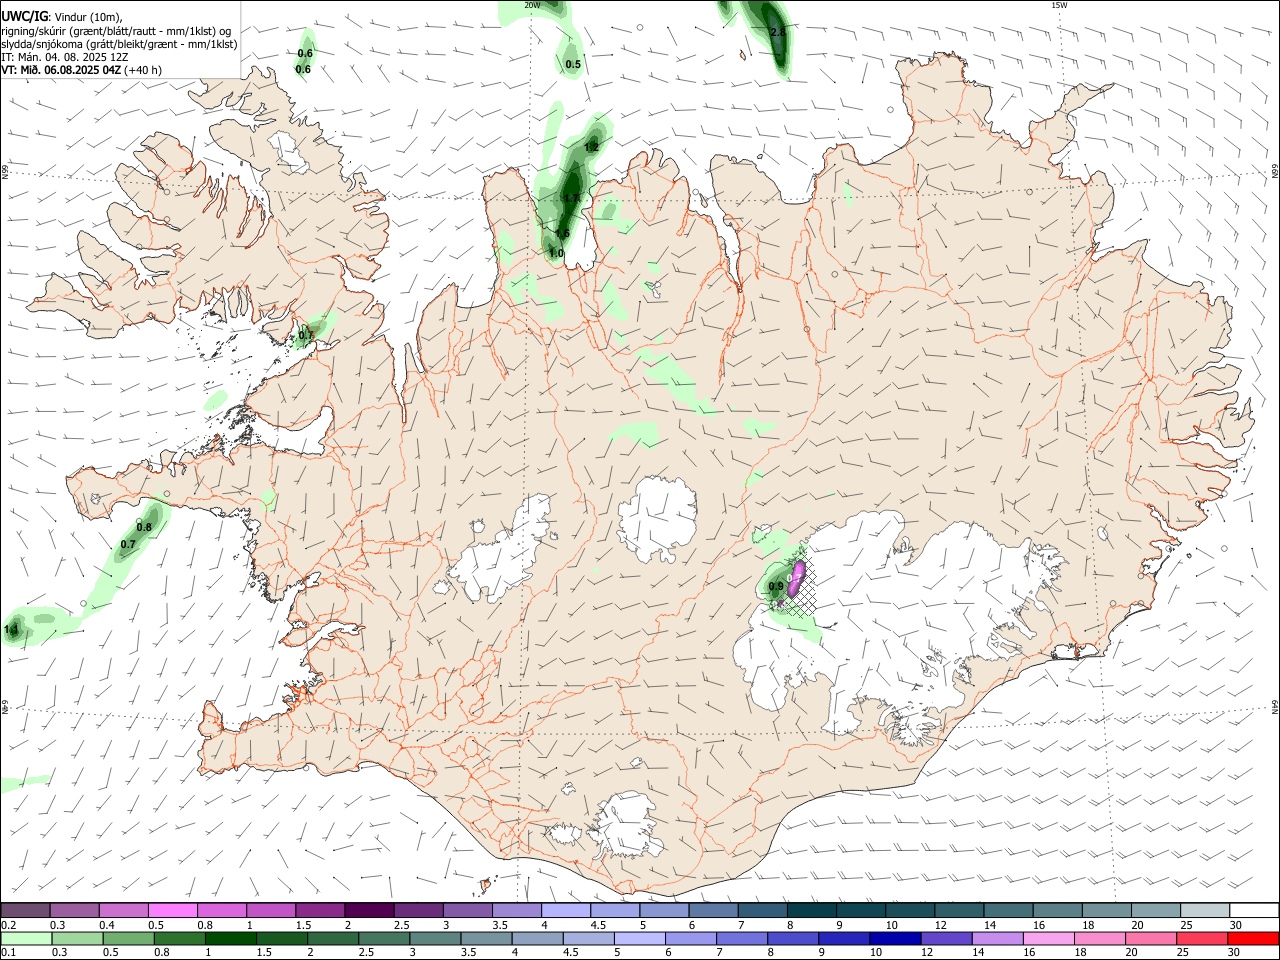Image resolution: width=1280 pixels, height=960 pixels.
Task: Click the darkest blue swatch between 10 and 12
Action: 893,938
